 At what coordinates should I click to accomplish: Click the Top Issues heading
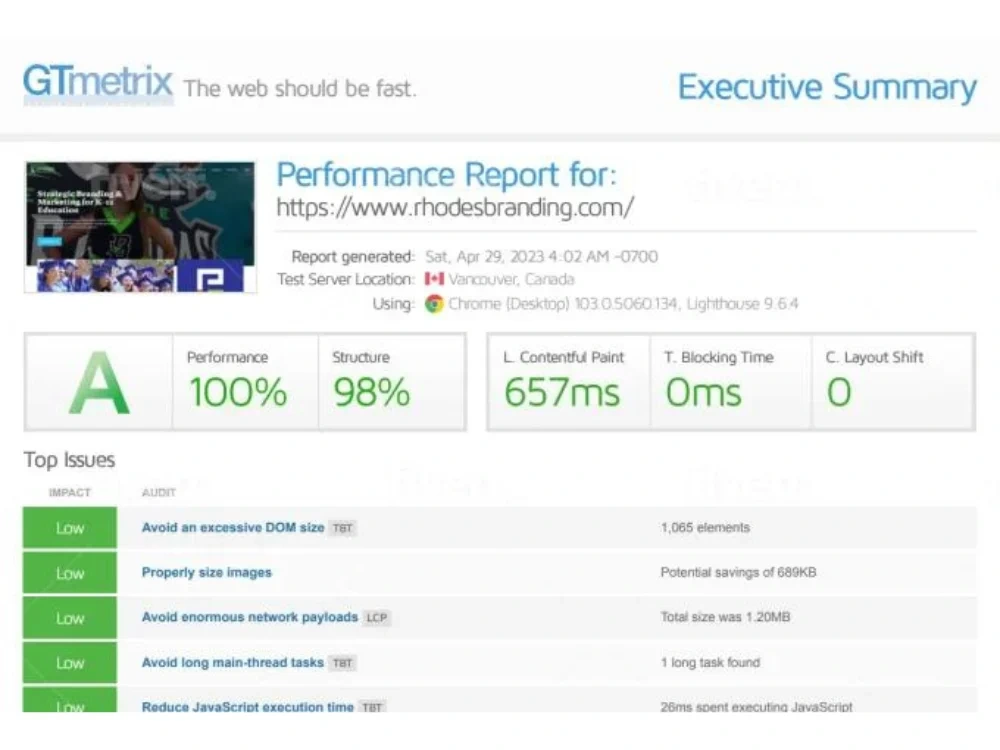70,460
